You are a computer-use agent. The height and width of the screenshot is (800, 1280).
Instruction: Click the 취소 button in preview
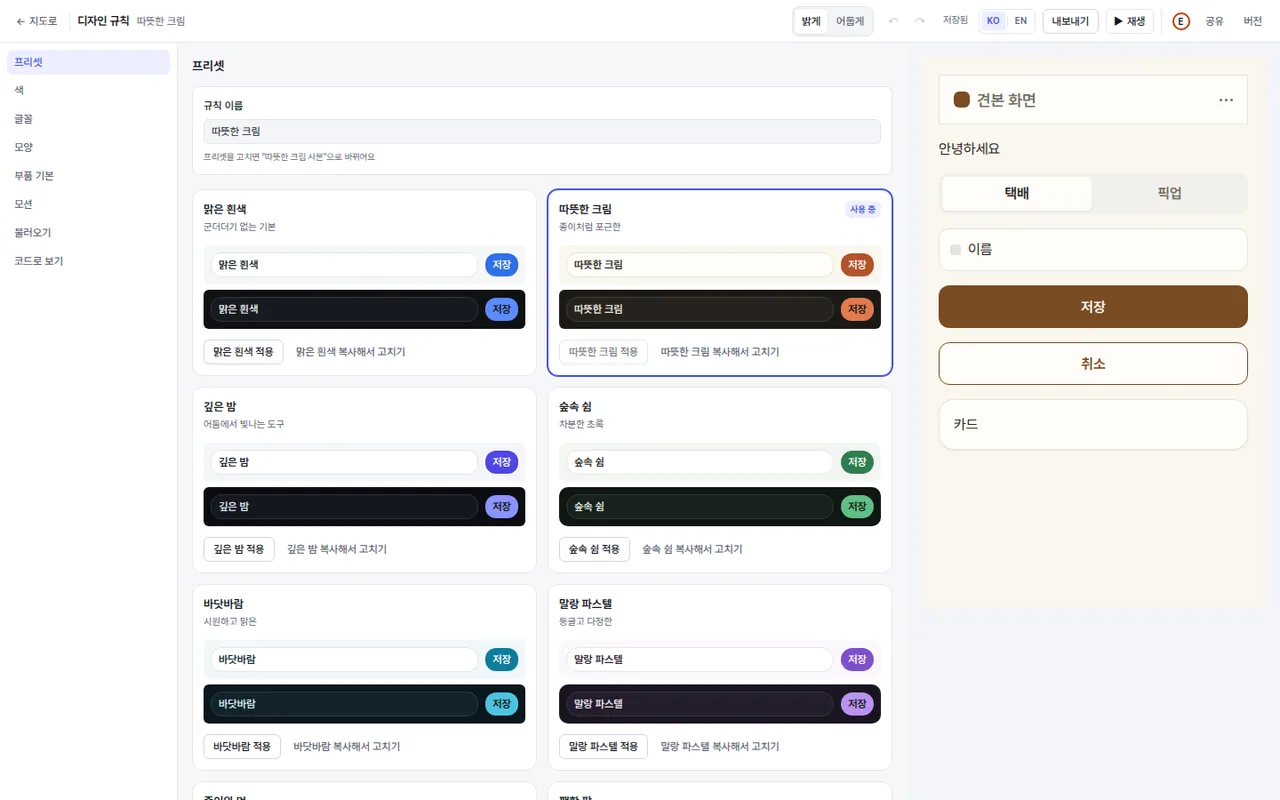1093,364
